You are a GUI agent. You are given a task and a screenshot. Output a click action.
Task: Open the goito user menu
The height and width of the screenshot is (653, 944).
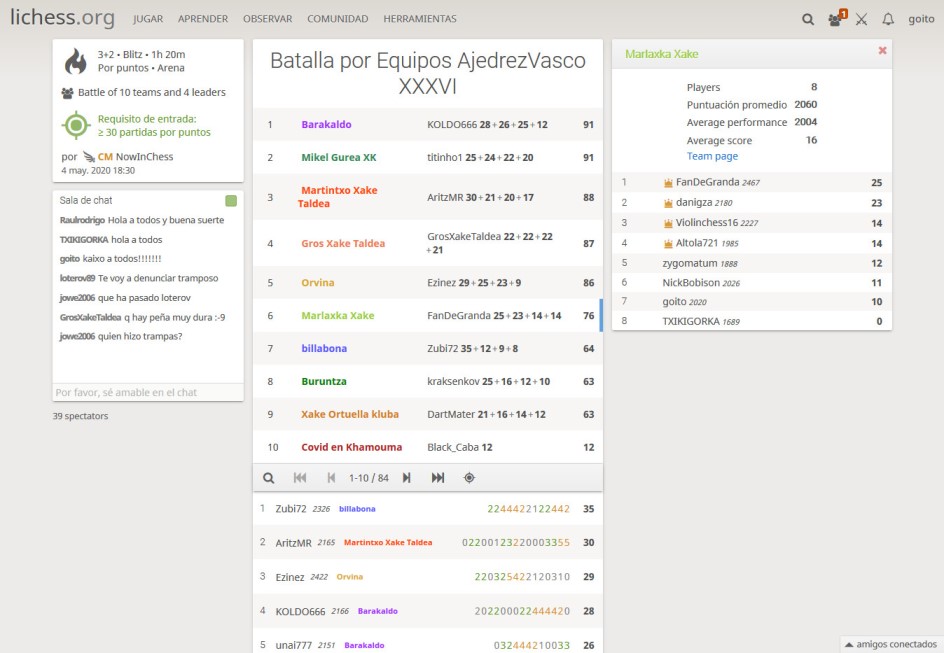920,19
